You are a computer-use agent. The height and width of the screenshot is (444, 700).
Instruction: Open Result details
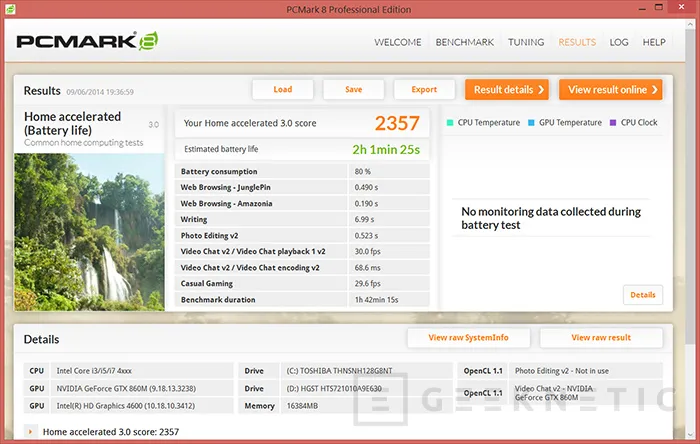pyautogui.click(x=507, y=90)
